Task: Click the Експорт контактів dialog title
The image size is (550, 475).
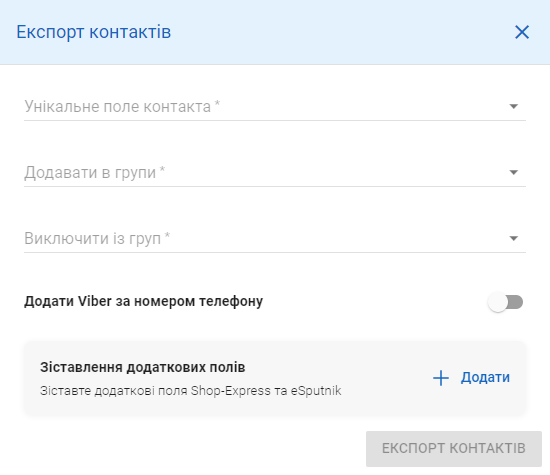Action: (x=94, y=32)
